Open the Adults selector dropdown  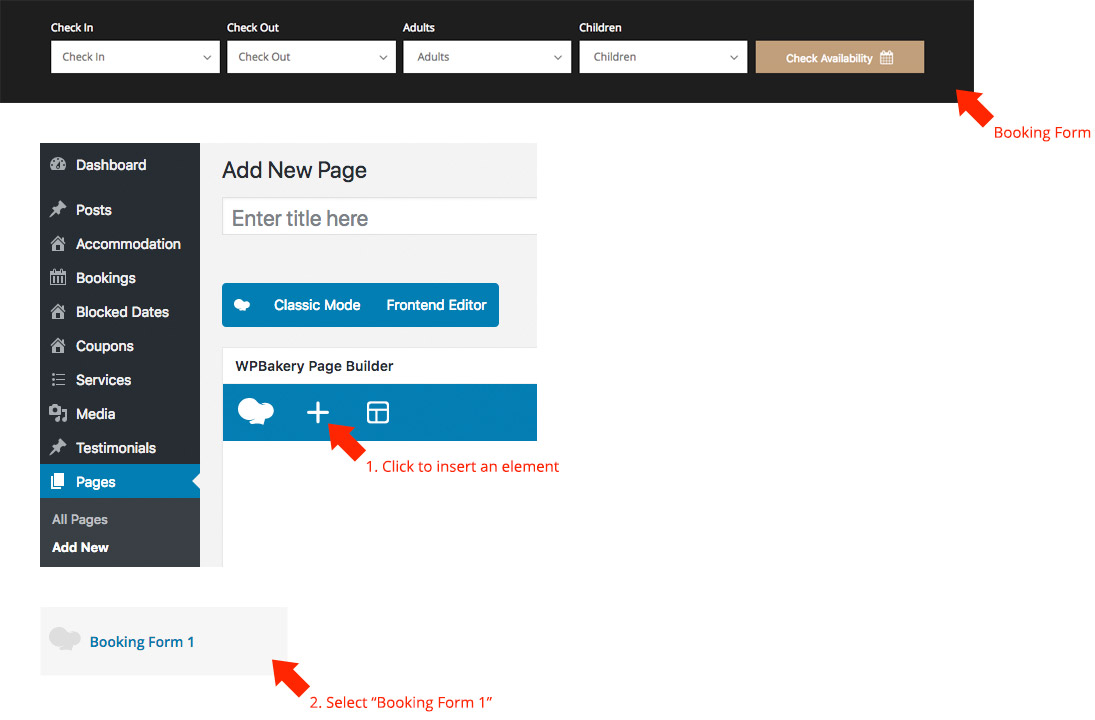click(x=487, y=57)
